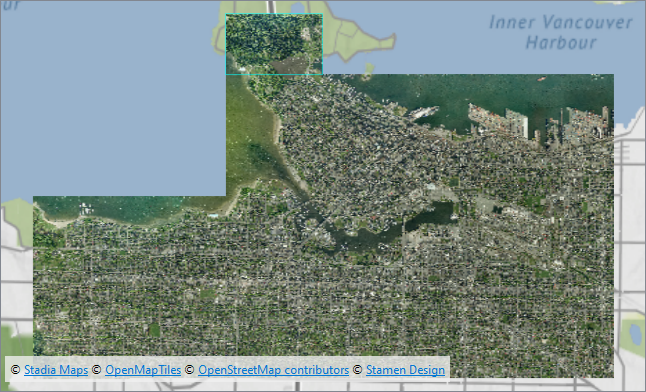Open the OpenMapTiles attribution link
Screen dimensions: 646x392
(143, 370)
